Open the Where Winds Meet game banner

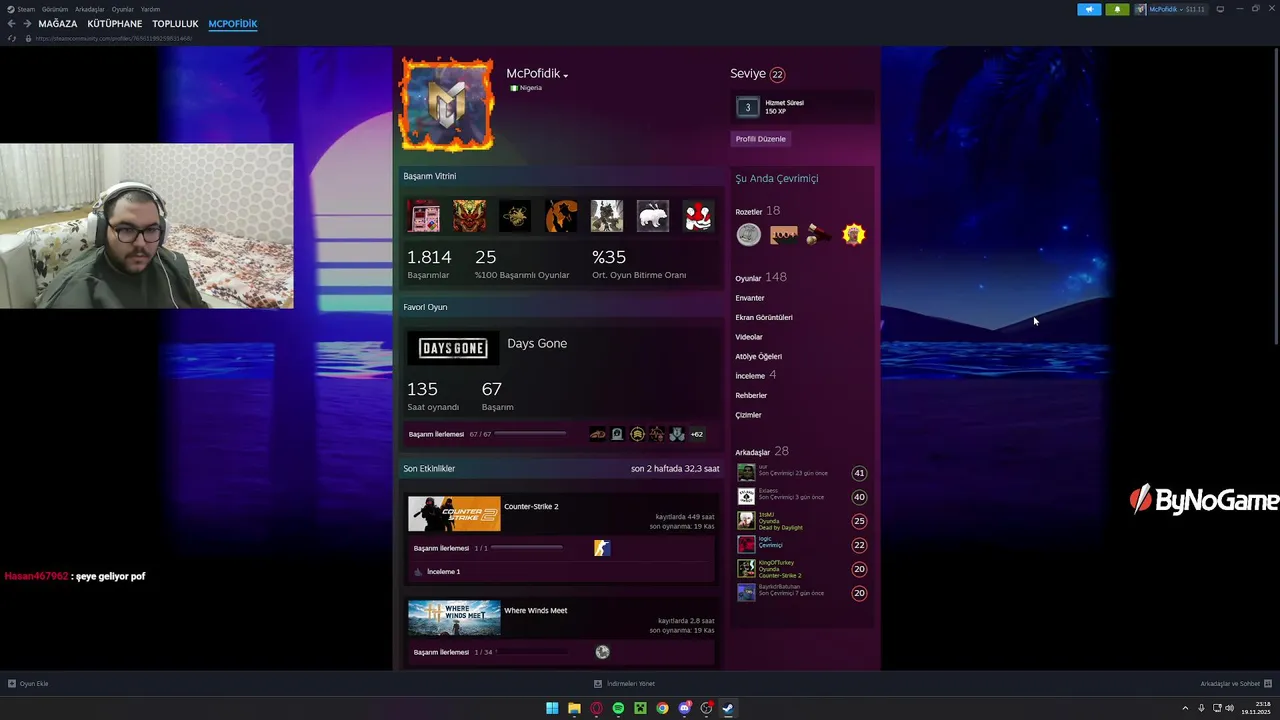tap(454, 618)
